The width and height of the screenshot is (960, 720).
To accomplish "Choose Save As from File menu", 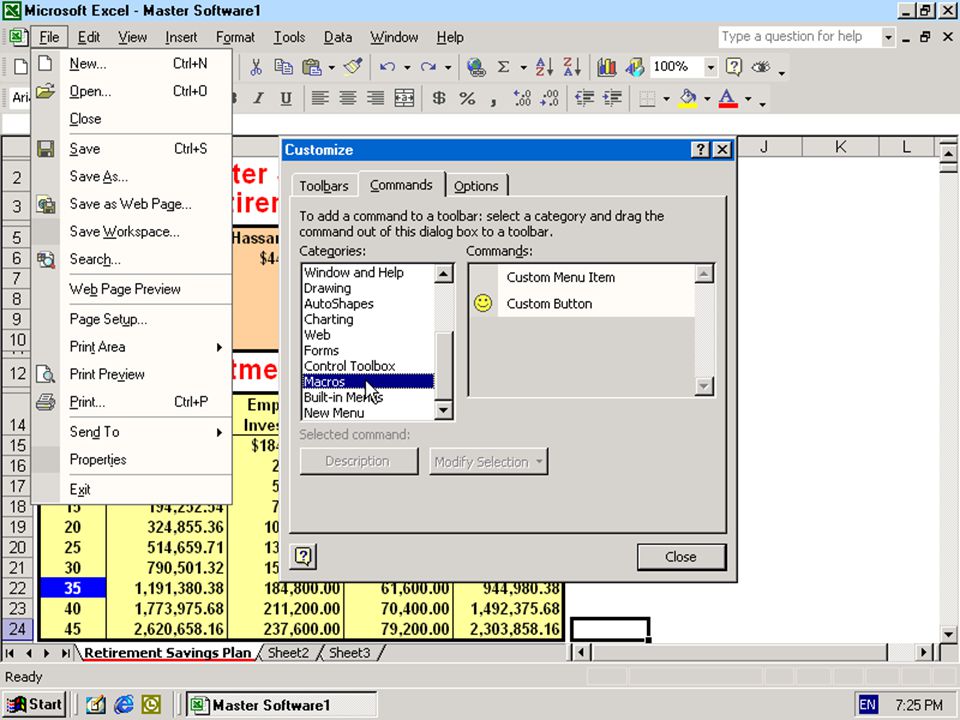I will pos(99,176).
